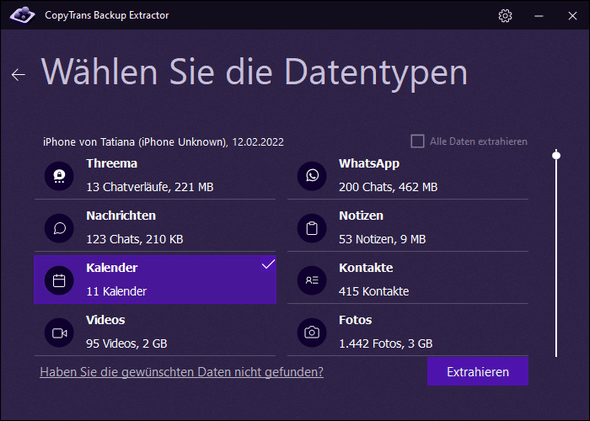Viewport: 590px width, 421px height.
Task: Click the 'Alle Daten extrahieren' label text
Action: point(479,141)
